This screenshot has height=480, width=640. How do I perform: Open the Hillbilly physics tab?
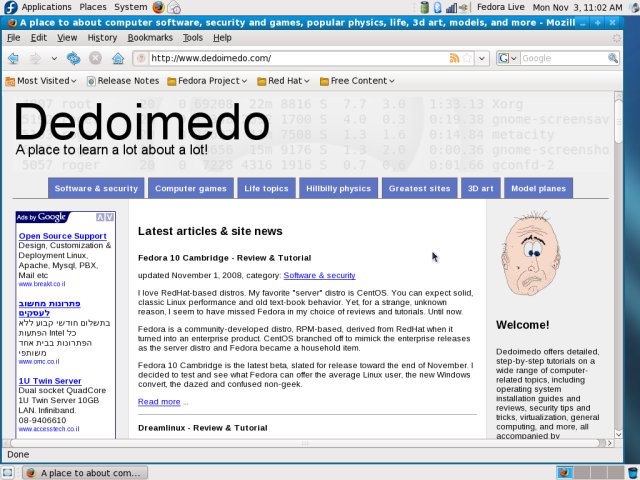click(338, 188)
